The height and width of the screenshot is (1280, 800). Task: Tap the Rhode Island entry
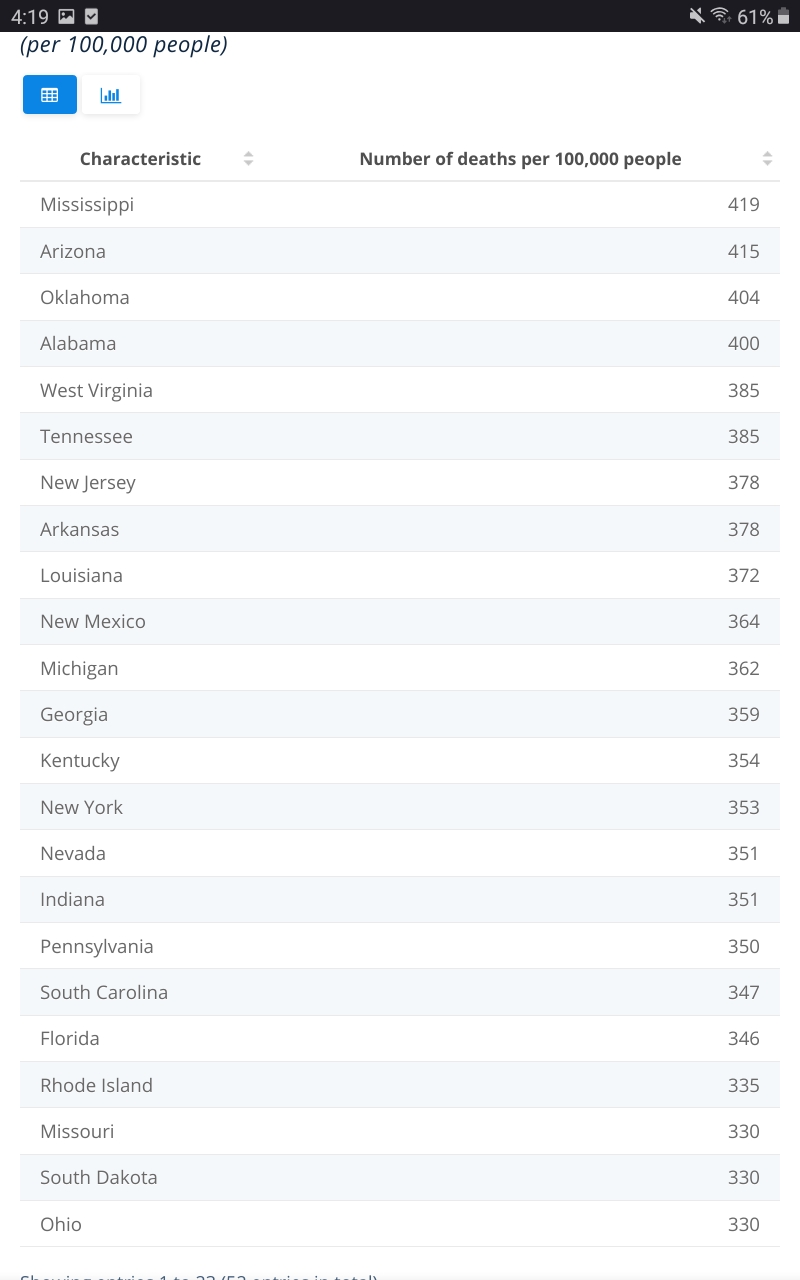400,1085
